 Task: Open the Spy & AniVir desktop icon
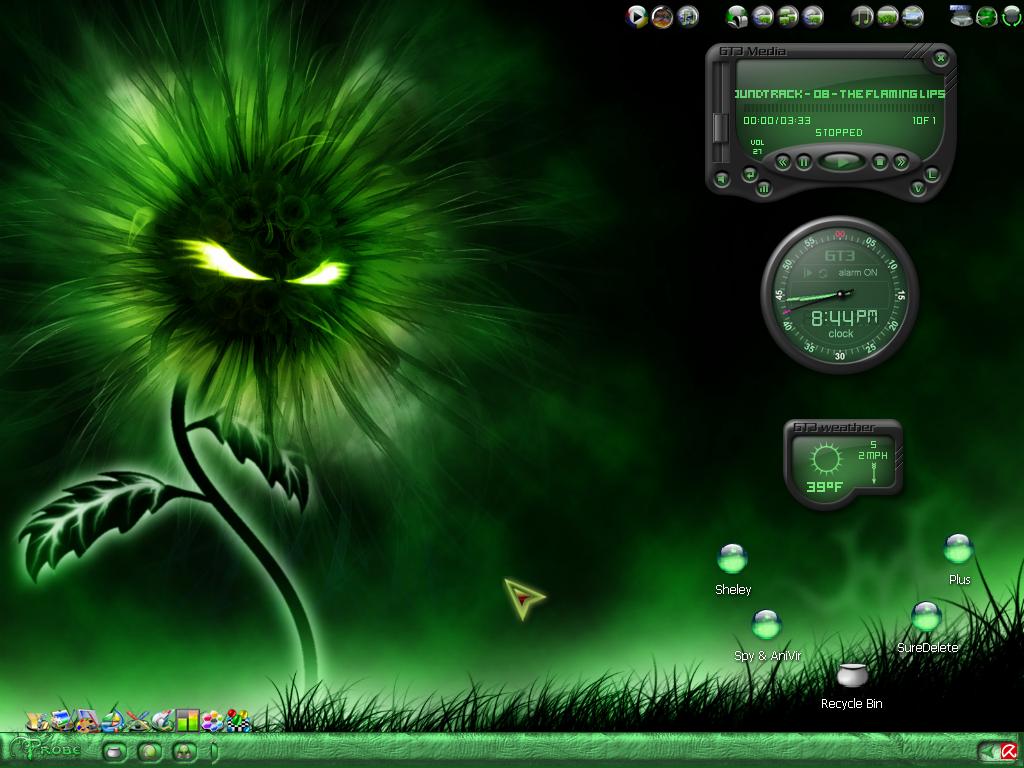point(767,625)
